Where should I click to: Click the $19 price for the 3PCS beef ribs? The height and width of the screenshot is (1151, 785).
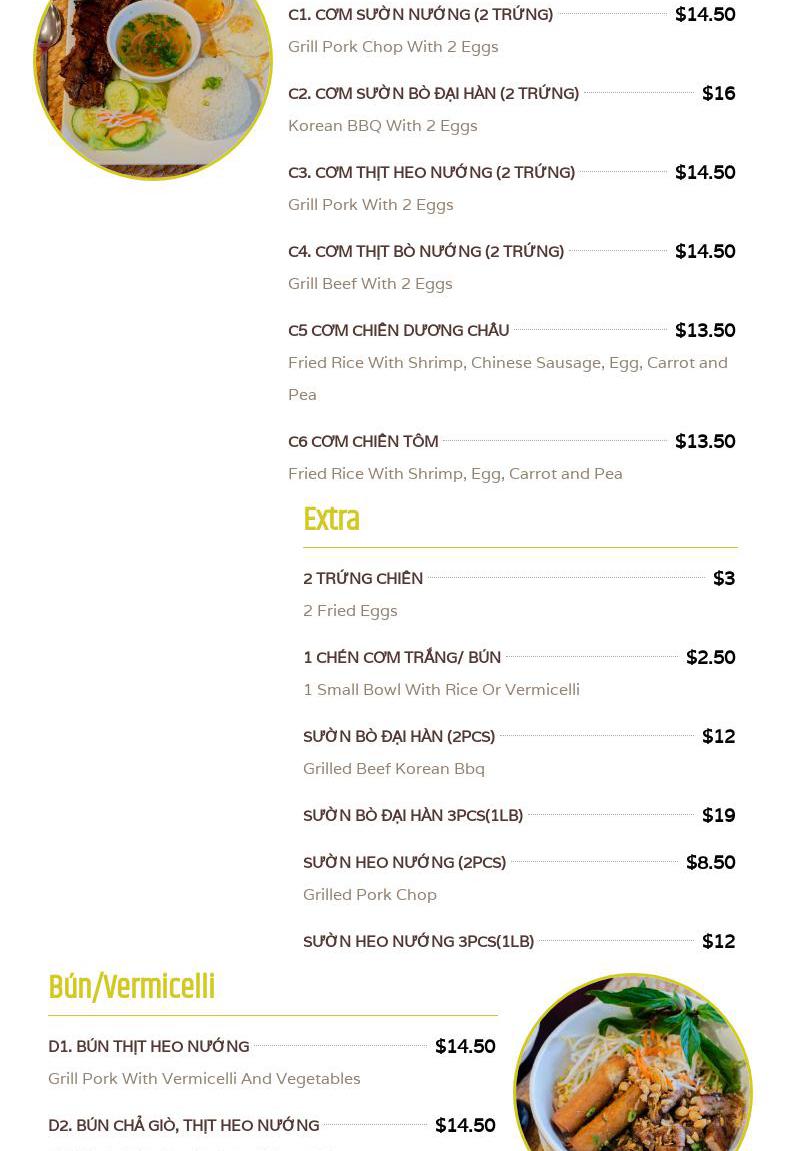718,816
